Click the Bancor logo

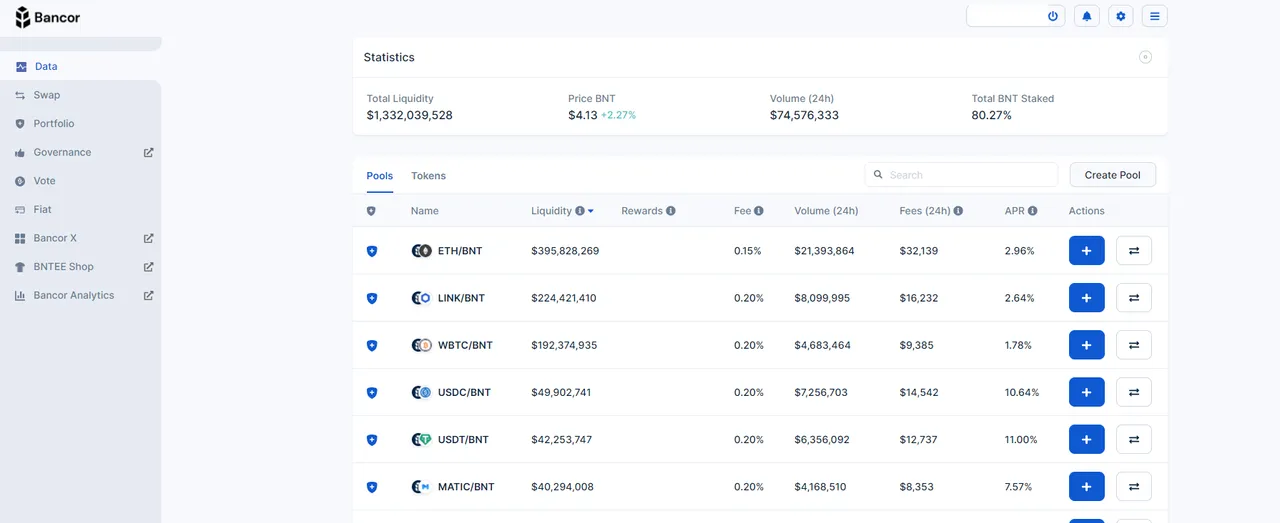tap(47, 17)
